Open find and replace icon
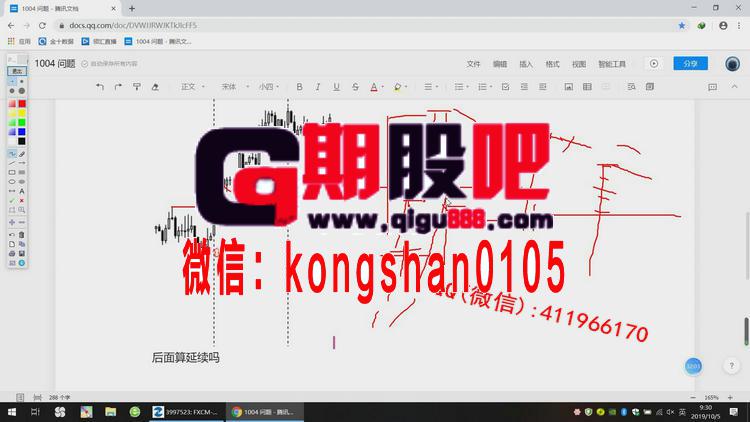The width and height of the screenshot is (750, 422). (631, 87)
